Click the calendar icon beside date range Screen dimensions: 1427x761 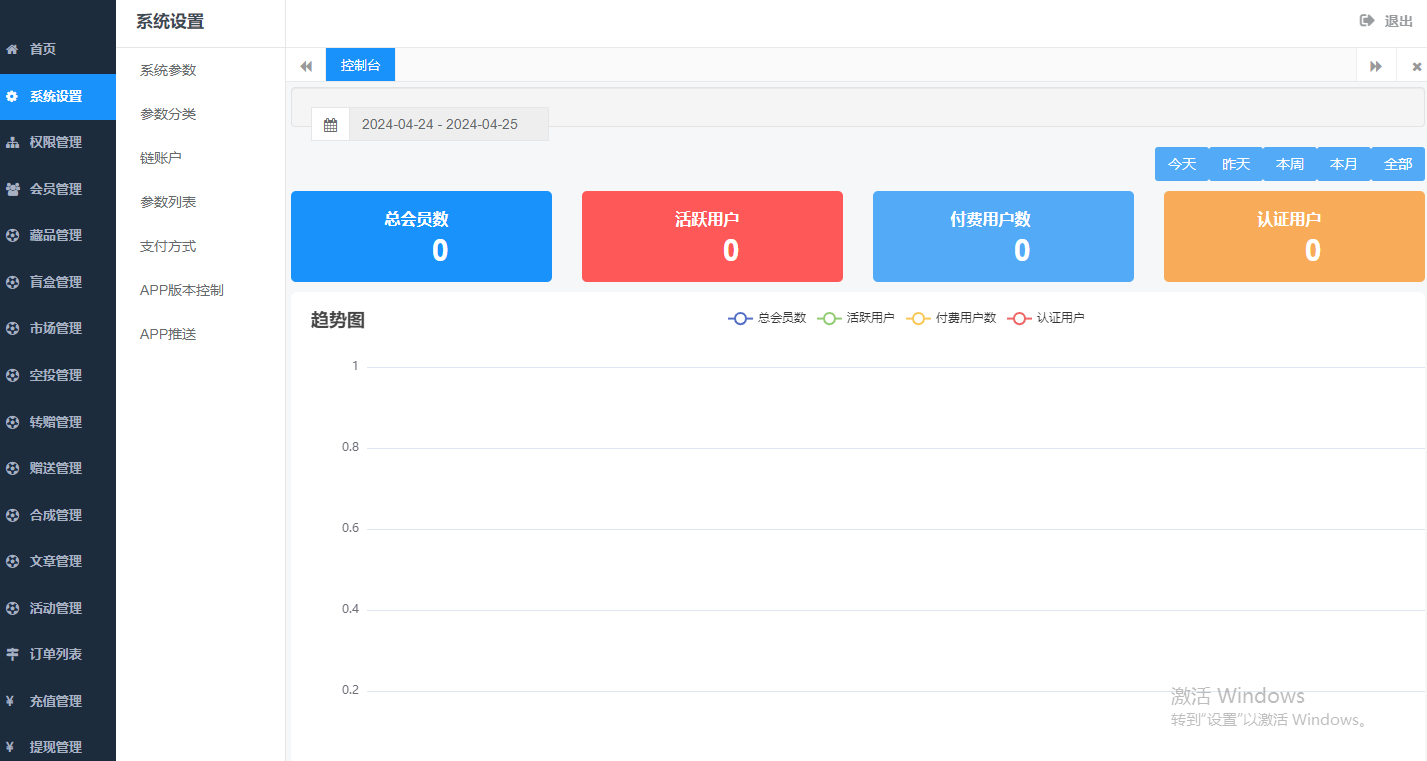coord(330,125)
